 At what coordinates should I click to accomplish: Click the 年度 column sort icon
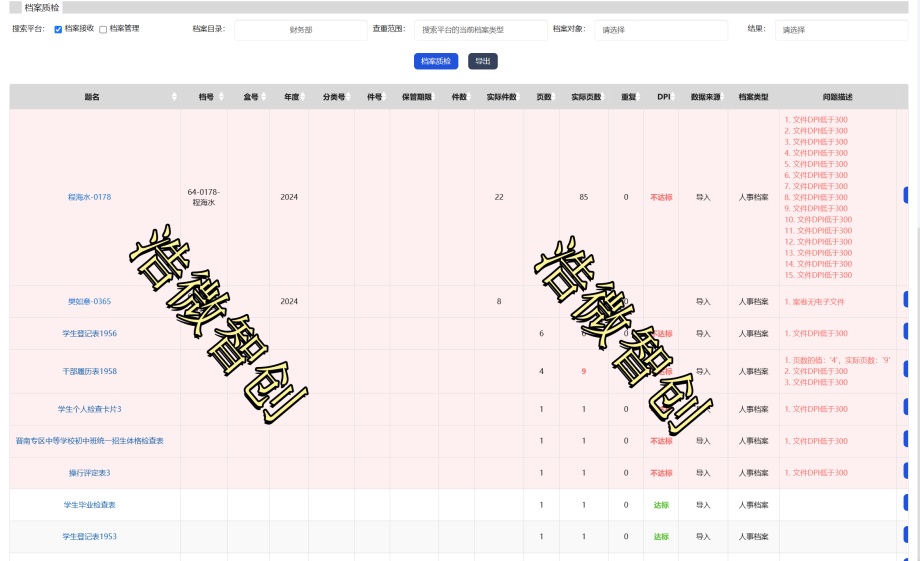click(303, 97)
